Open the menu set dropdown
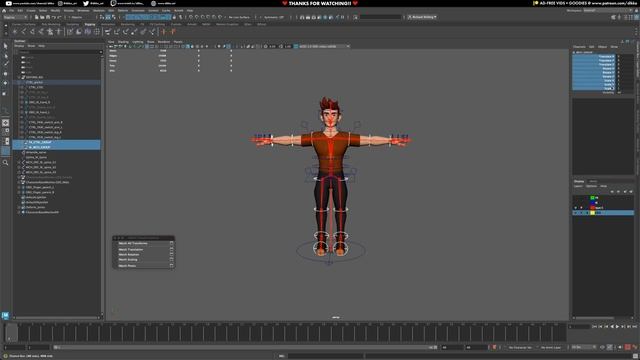This screenshot has height=360, width=640. 16,17
